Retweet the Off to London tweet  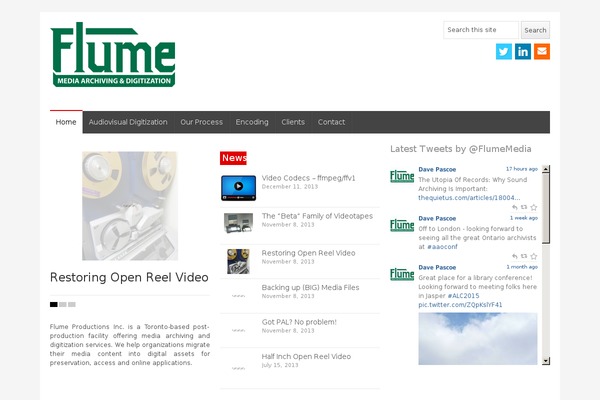point(524,256)
